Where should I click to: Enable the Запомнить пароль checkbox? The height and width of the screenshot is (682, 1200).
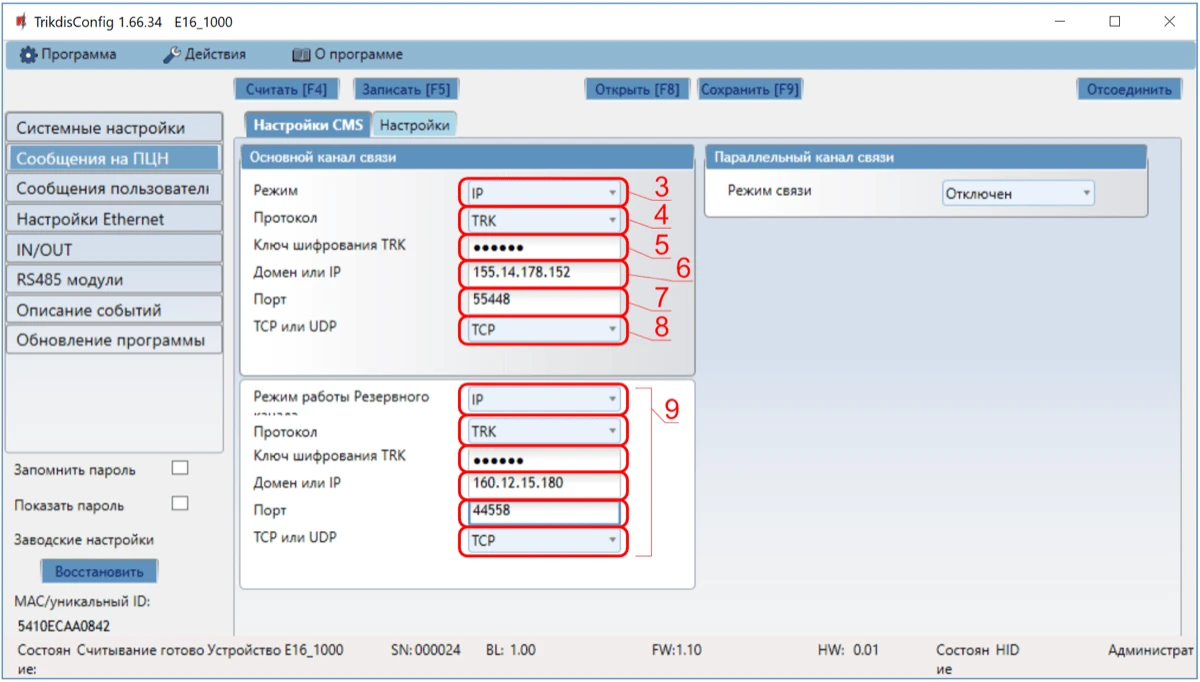pos(180,468)
